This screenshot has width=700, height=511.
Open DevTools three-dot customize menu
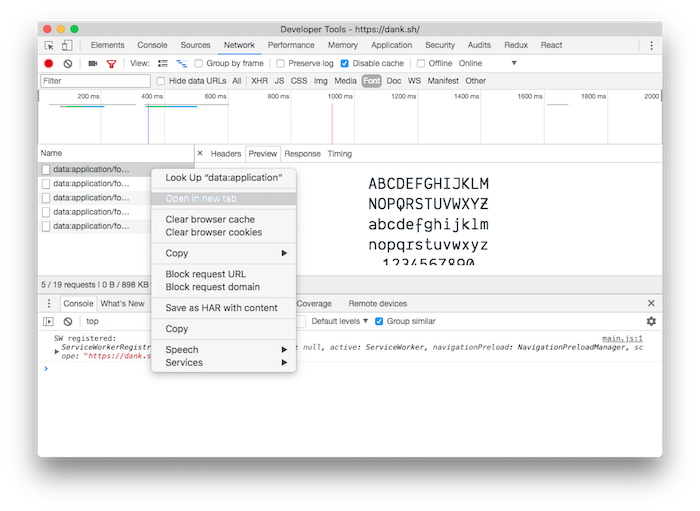(x=651, y=45)
